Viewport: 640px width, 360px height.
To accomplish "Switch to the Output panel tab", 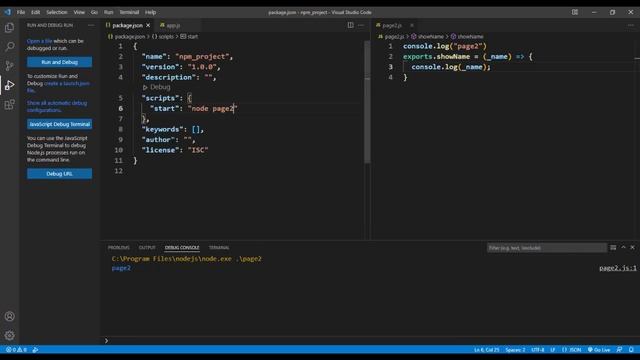I will pyautogui.click(x=147, y=248).
